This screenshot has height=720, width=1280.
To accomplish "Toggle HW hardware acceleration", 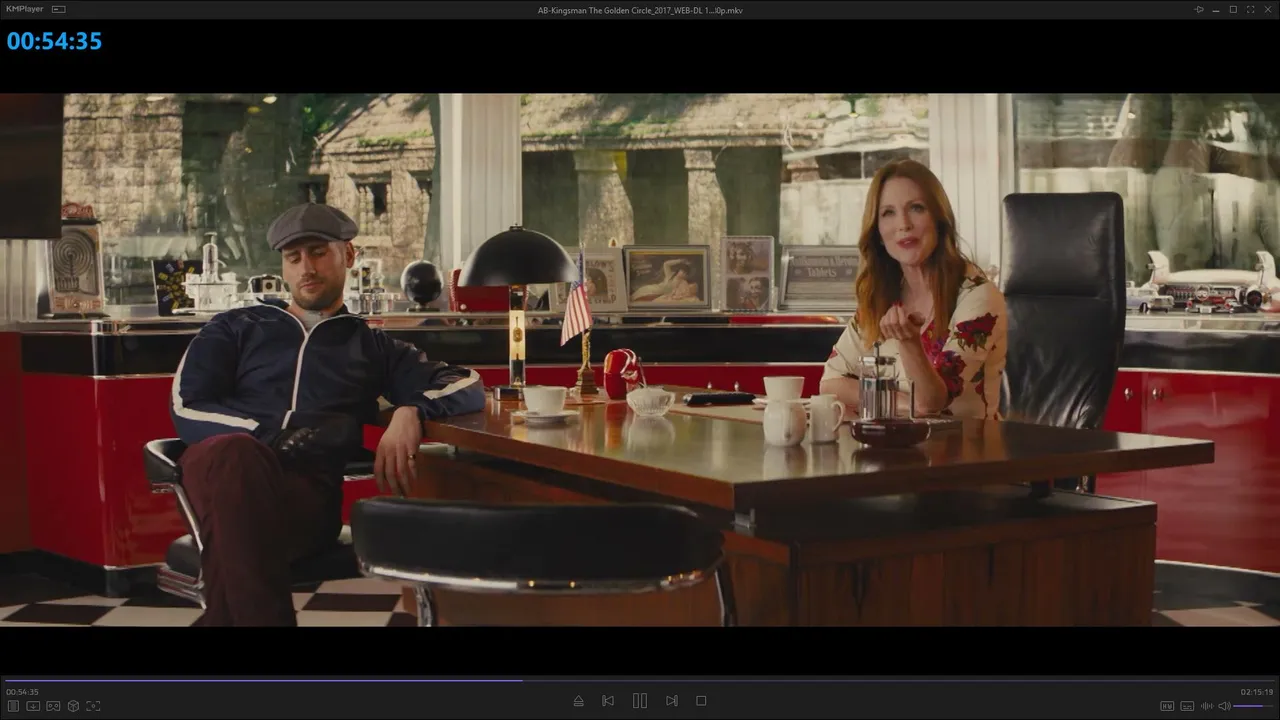I will 1166,706.
